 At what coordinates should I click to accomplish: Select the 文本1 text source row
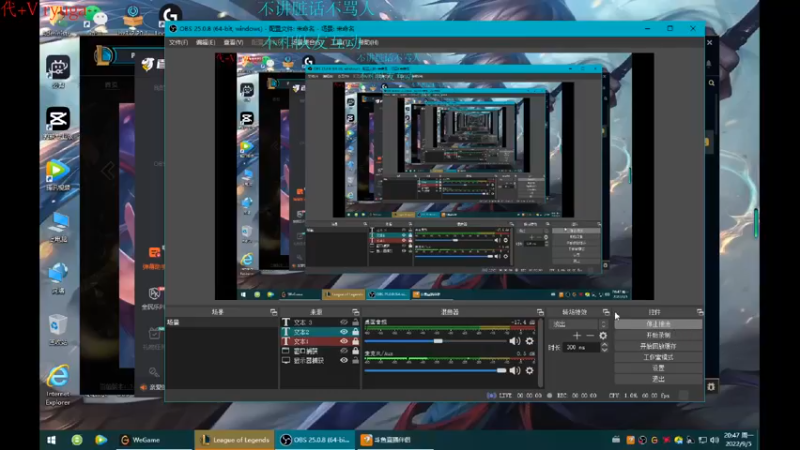pyautogui.click(x=320, y=341)
